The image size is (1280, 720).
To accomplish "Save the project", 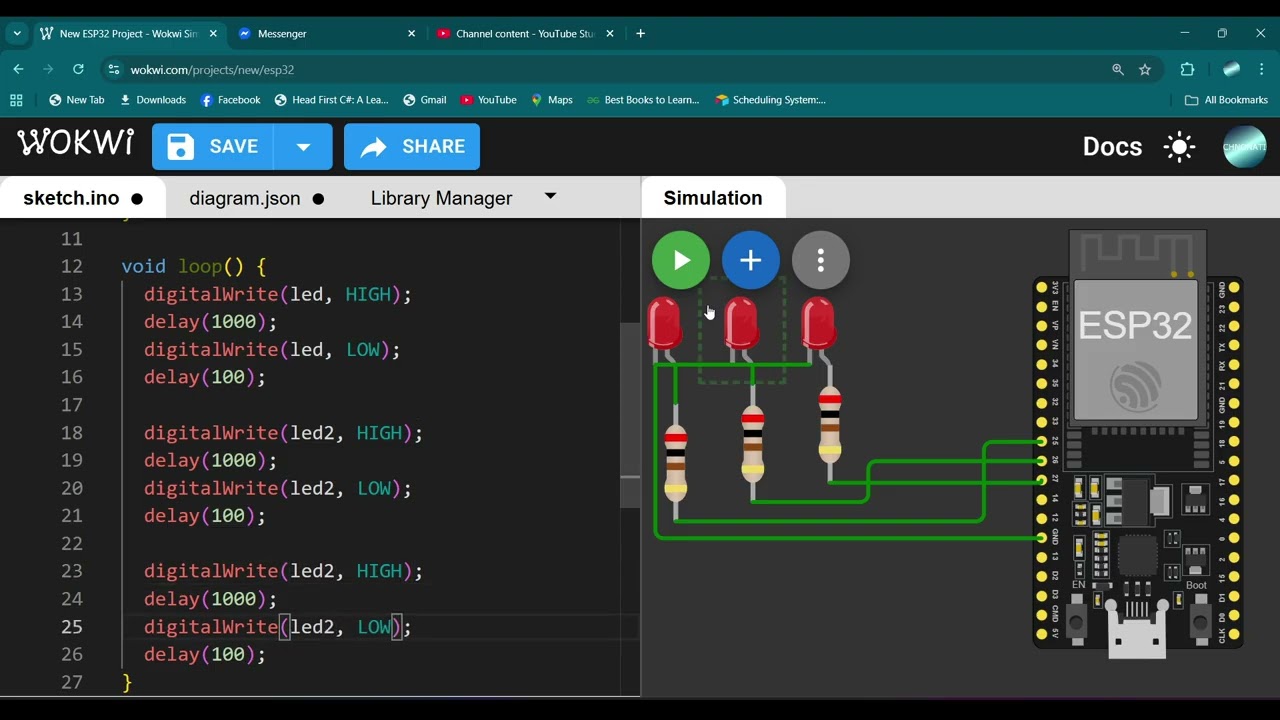I will (x=213, y=146).
